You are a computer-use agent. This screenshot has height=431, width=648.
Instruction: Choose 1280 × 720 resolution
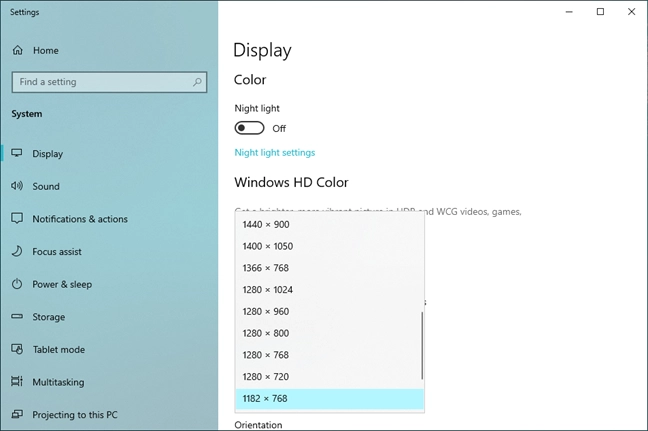coord(329,377)
